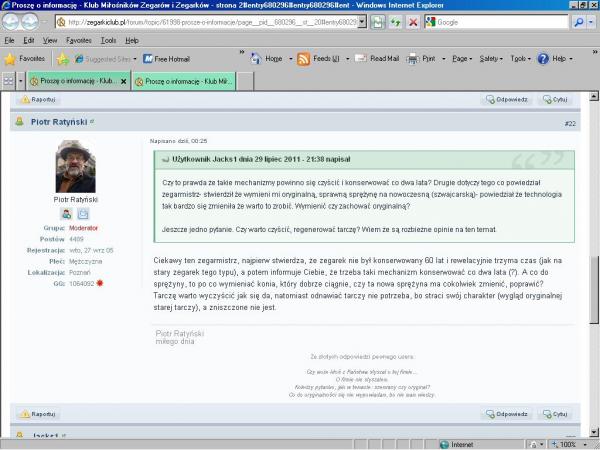
Task: Go back with the browser Back arrow
Action: (x=10, y=22)
